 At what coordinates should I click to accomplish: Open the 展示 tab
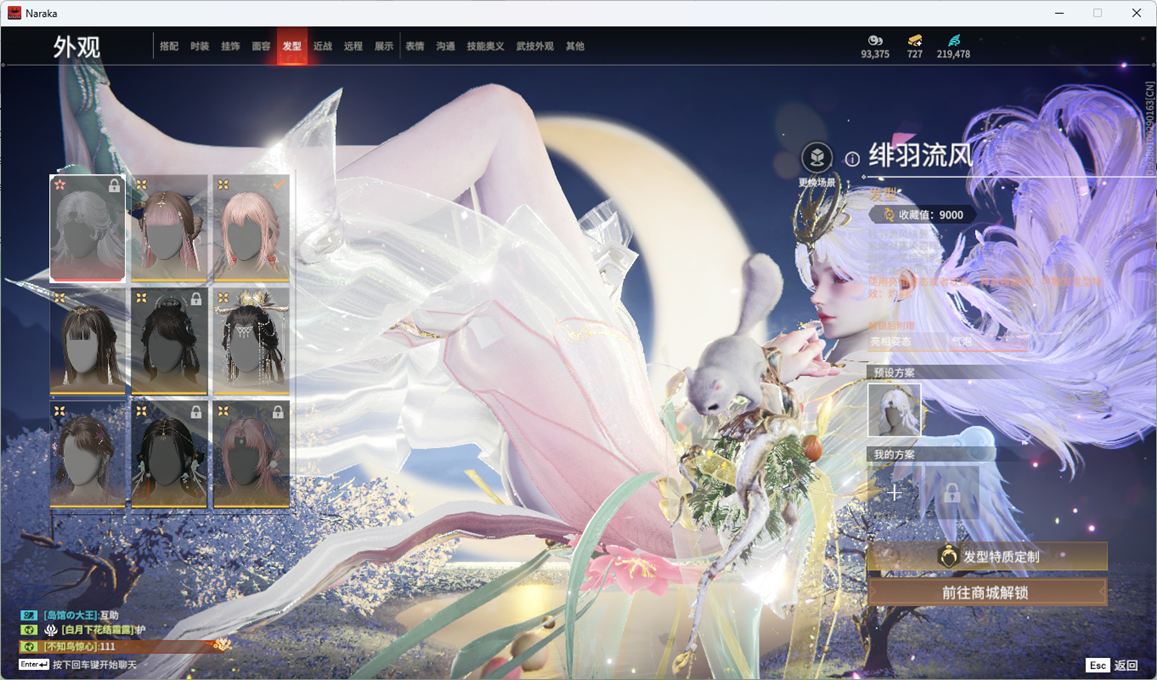click(384, 46)
